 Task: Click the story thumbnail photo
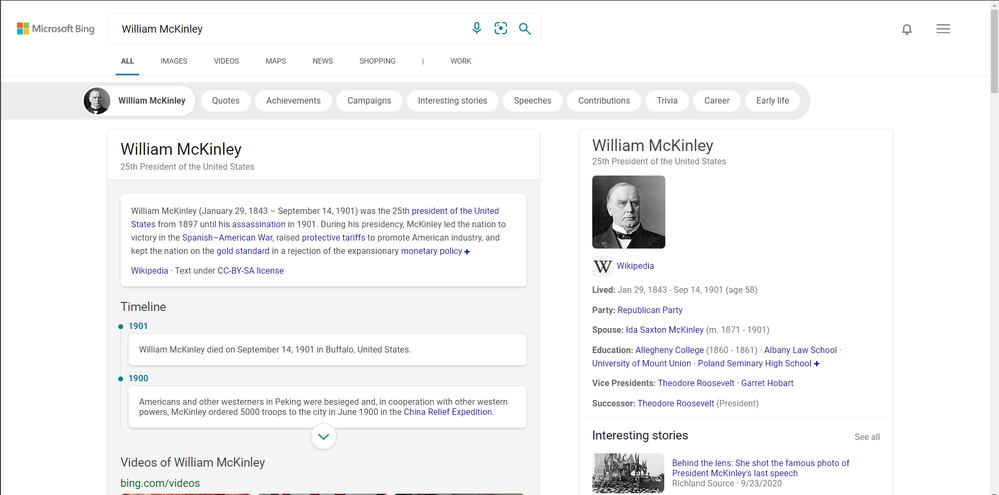pos(628,473)
